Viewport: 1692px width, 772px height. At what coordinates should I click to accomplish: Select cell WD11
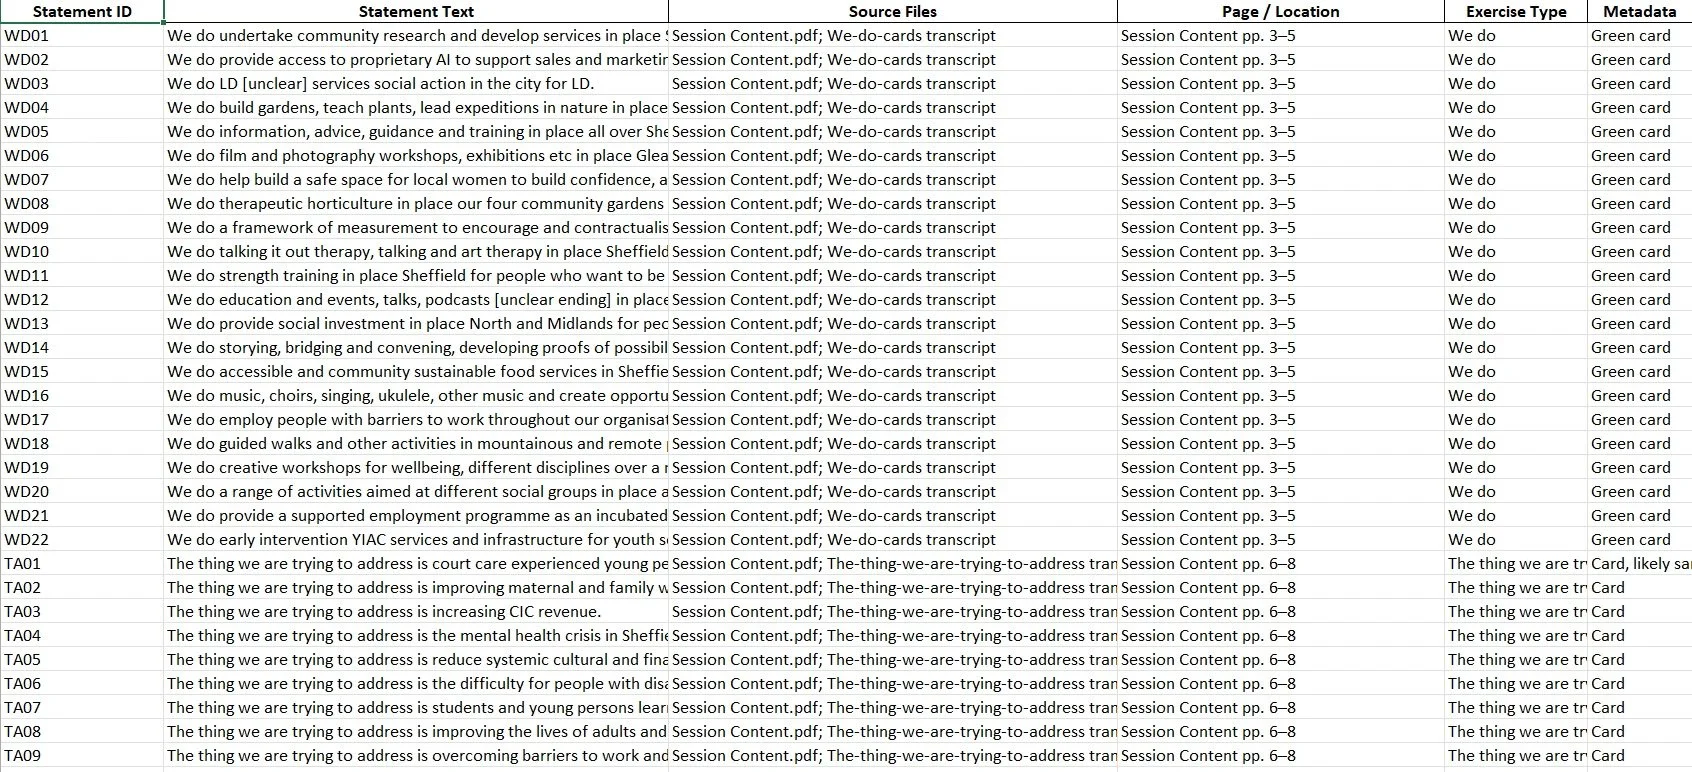click(x=82, y=275)
